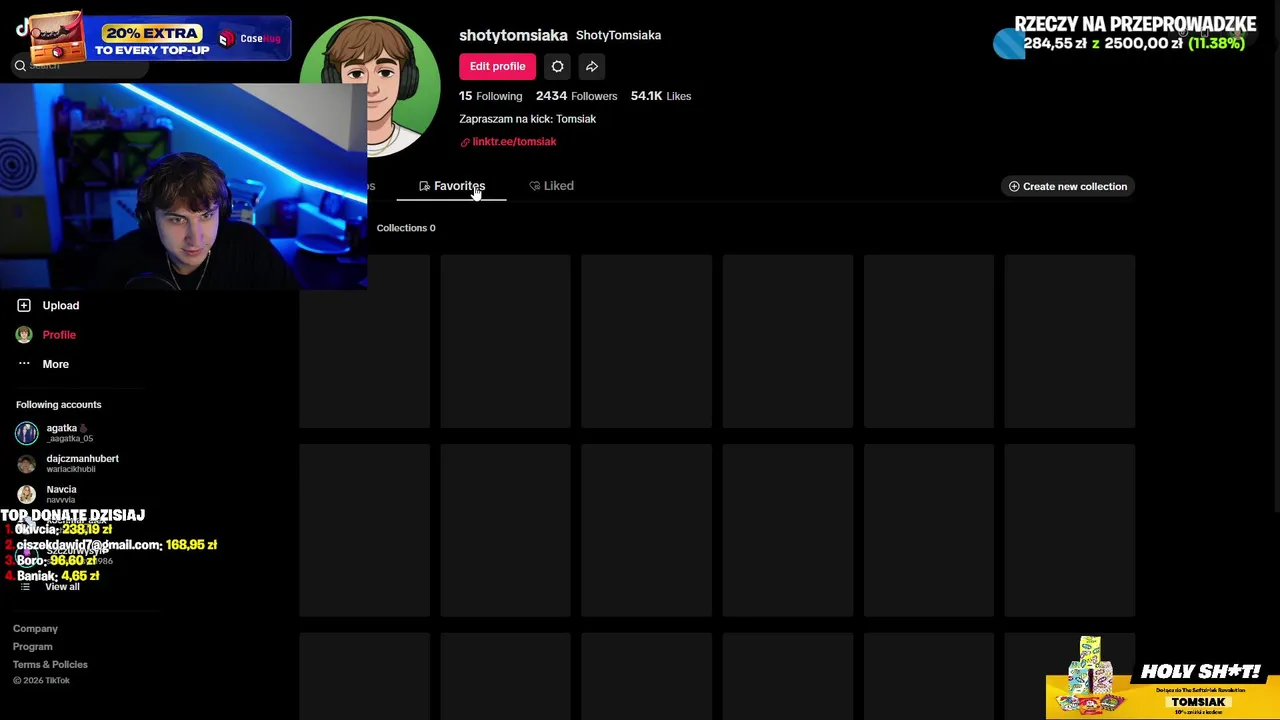Click the Profile avatar icon in sidebar
The width and height of the screenshot is (1280, 720).
pyautogui.click(x=24, y=335)
